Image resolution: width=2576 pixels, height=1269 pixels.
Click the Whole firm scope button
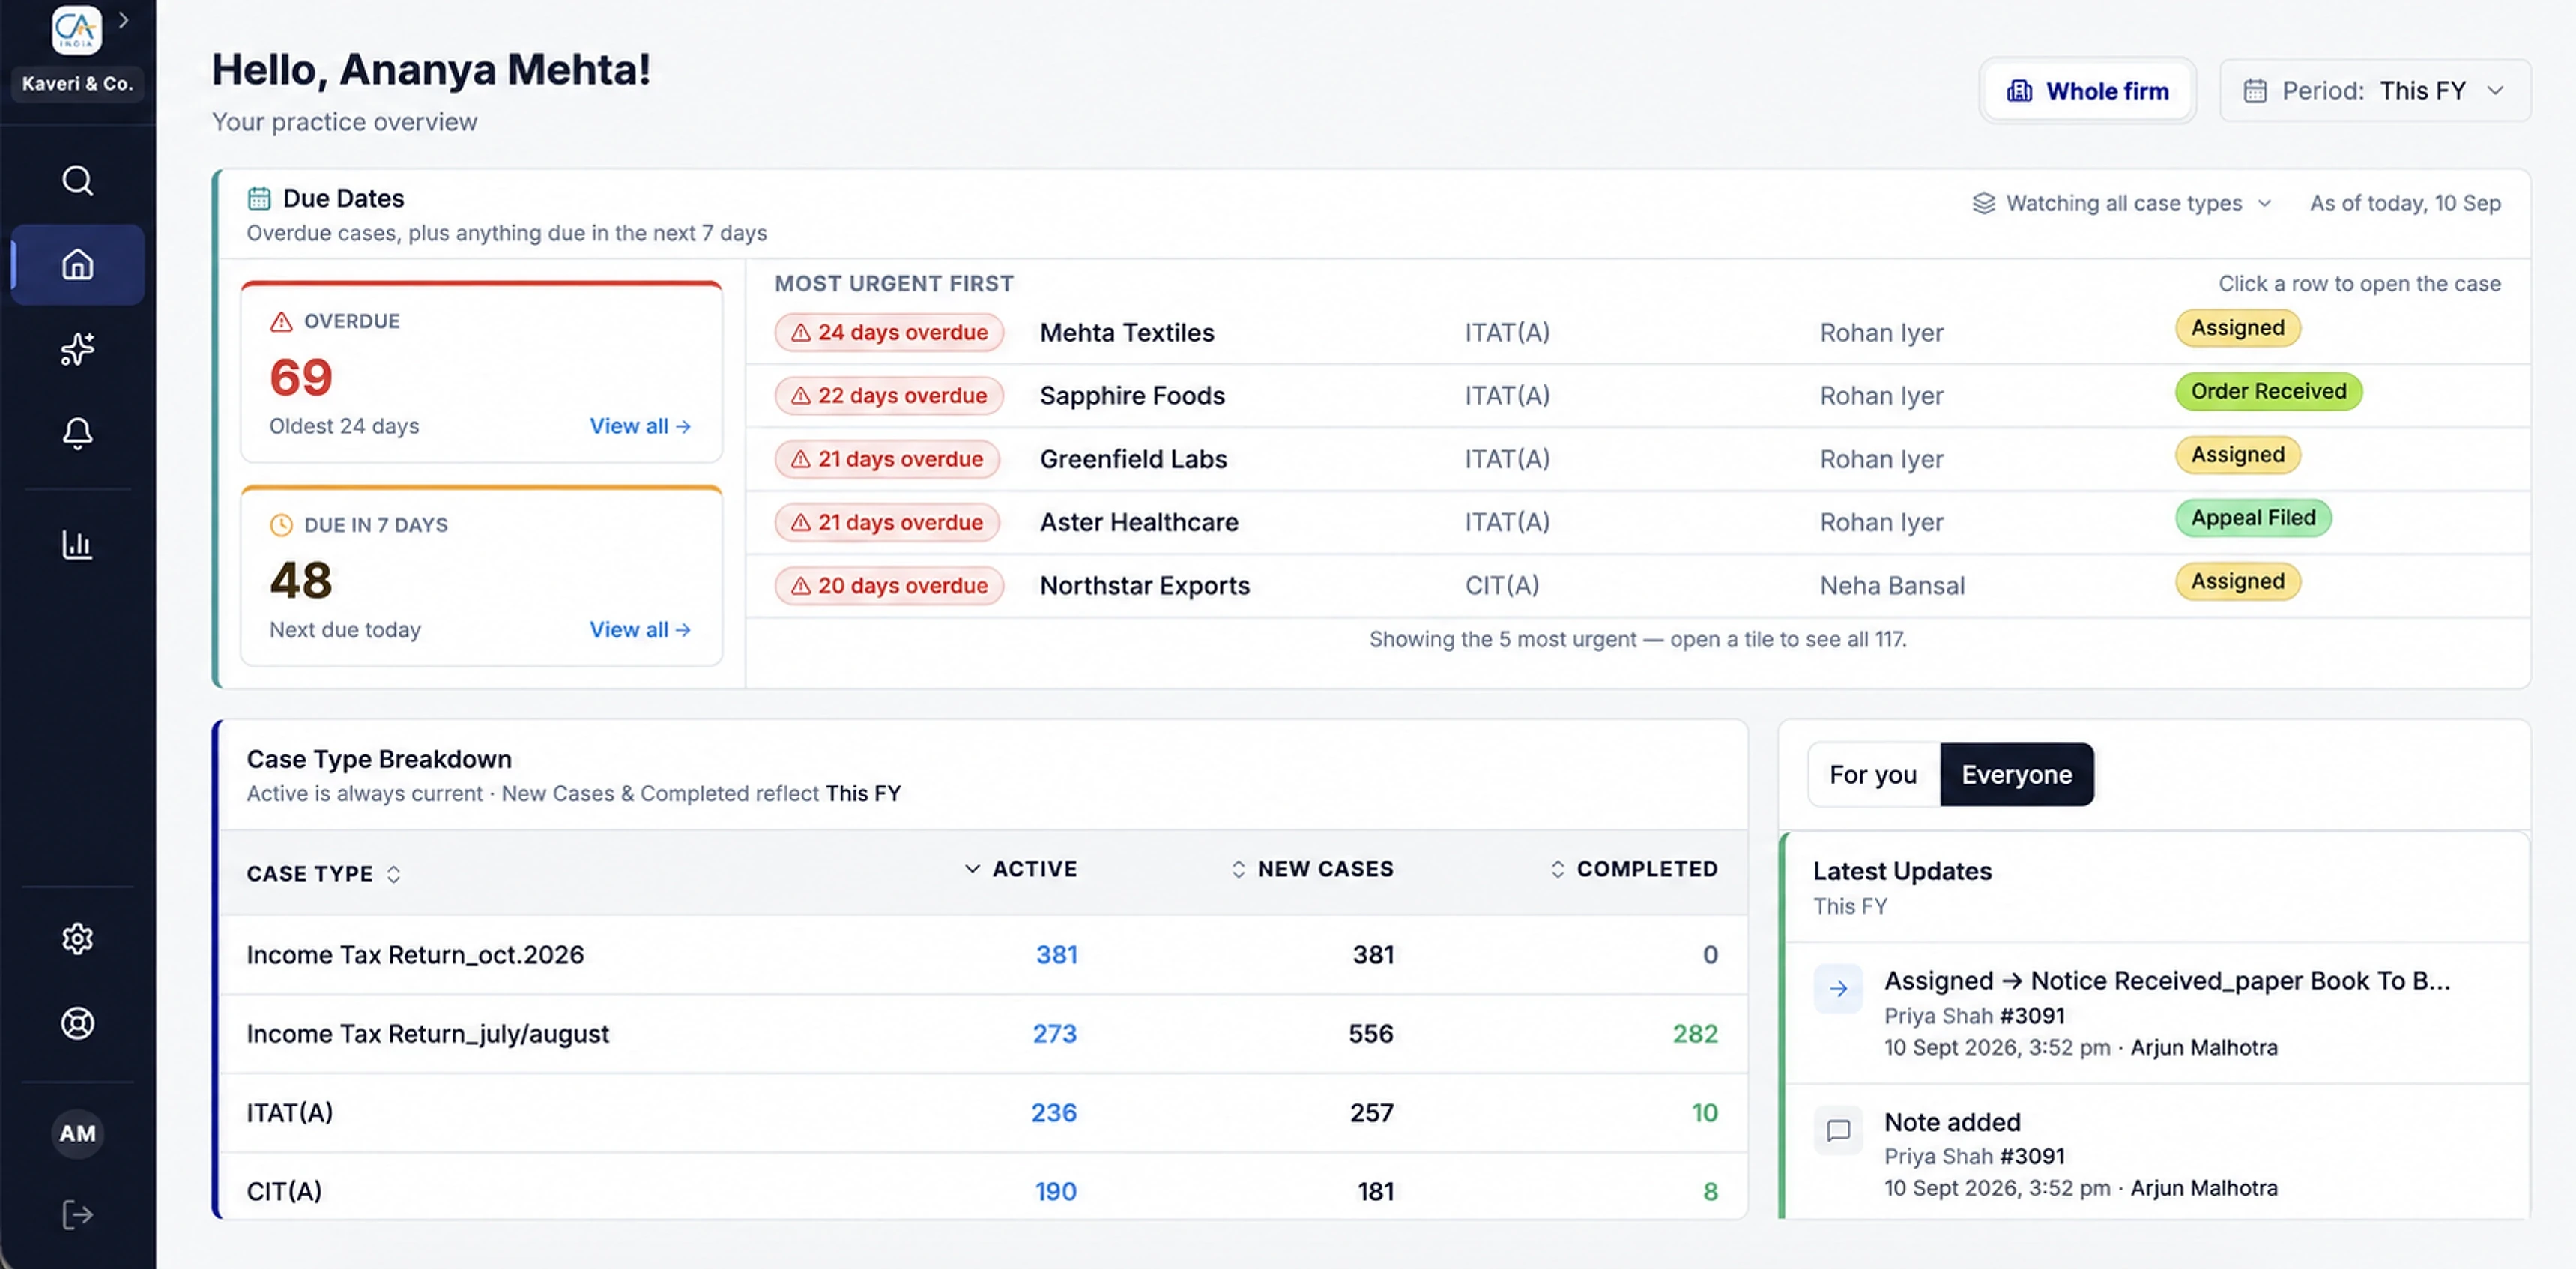click(x=2087, y=91)
